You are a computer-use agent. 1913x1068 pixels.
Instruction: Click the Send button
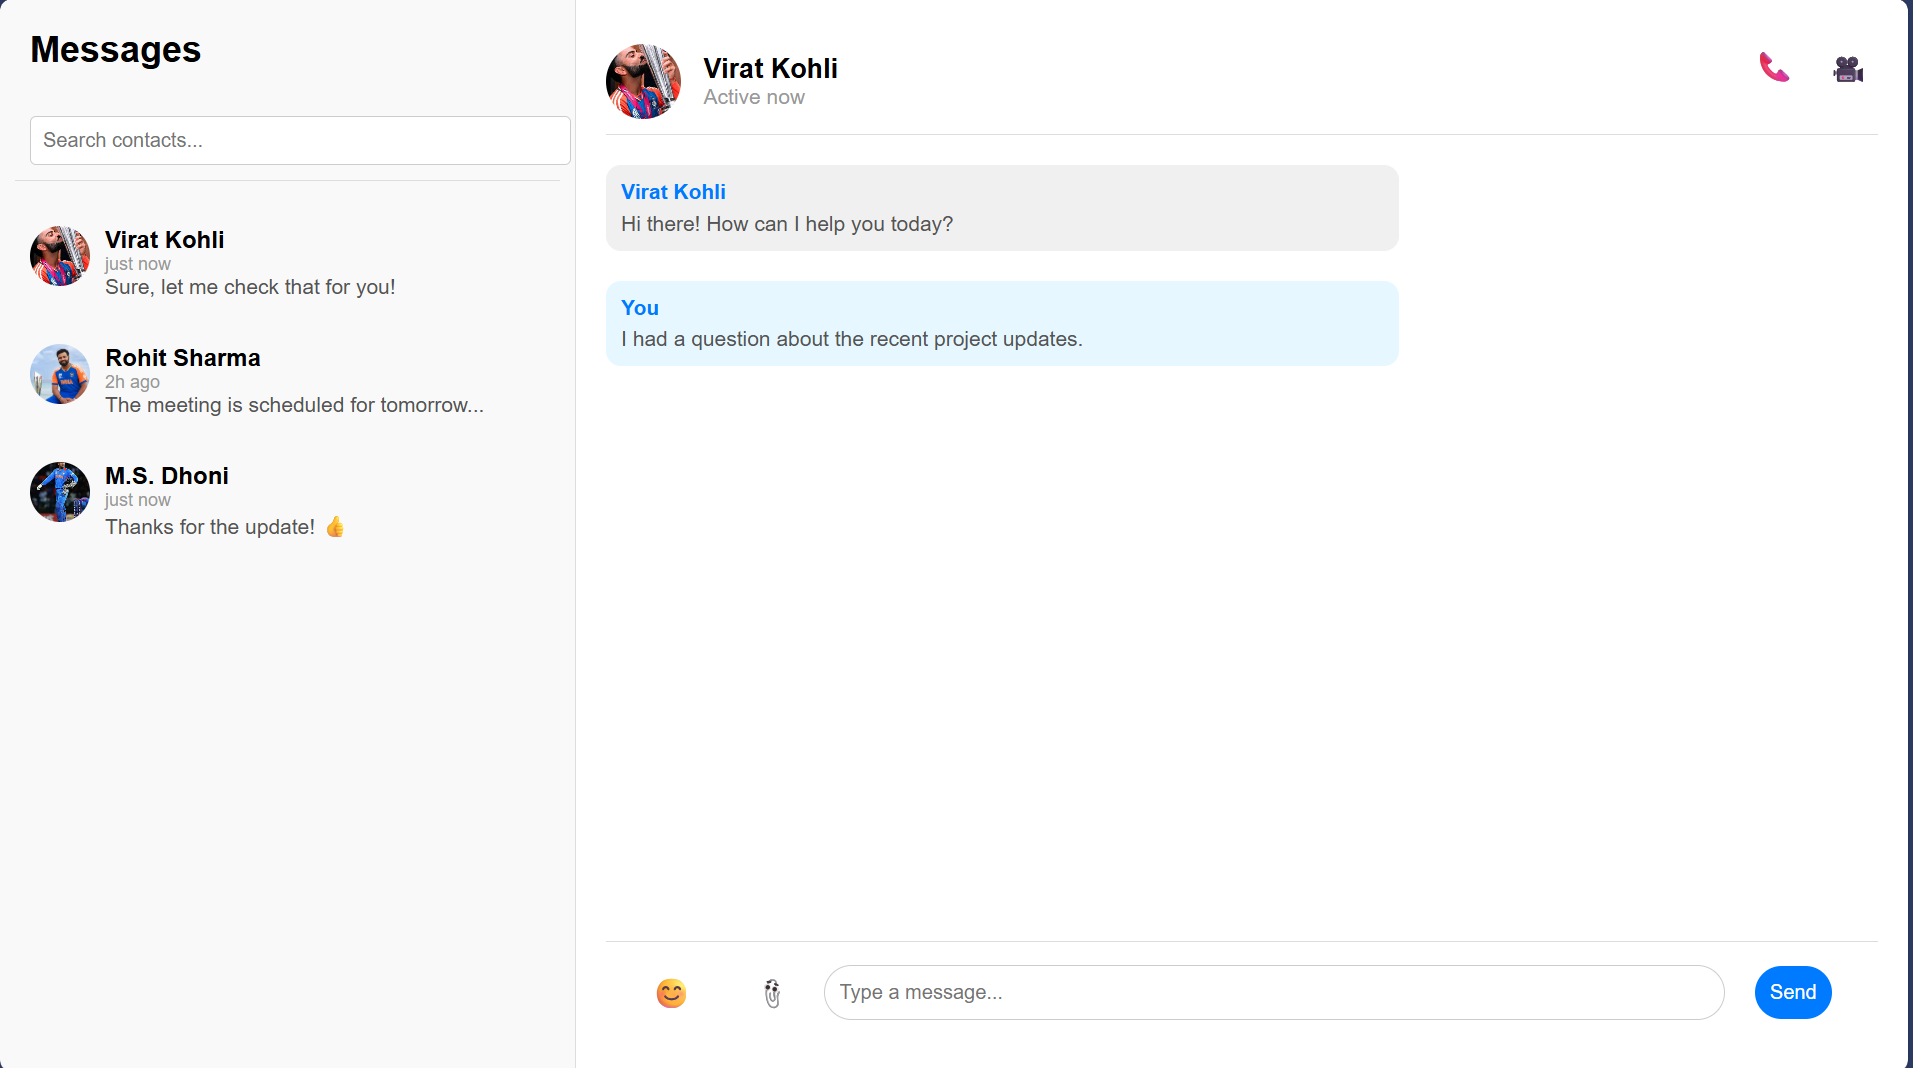coord(1793,992)
